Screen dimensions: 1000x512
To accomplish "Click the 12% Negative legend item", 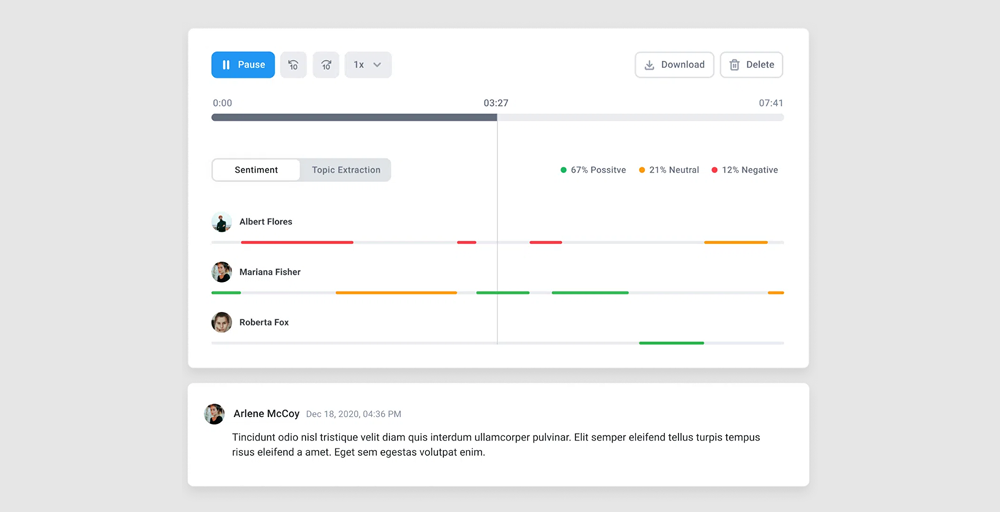I will [745, 170].
